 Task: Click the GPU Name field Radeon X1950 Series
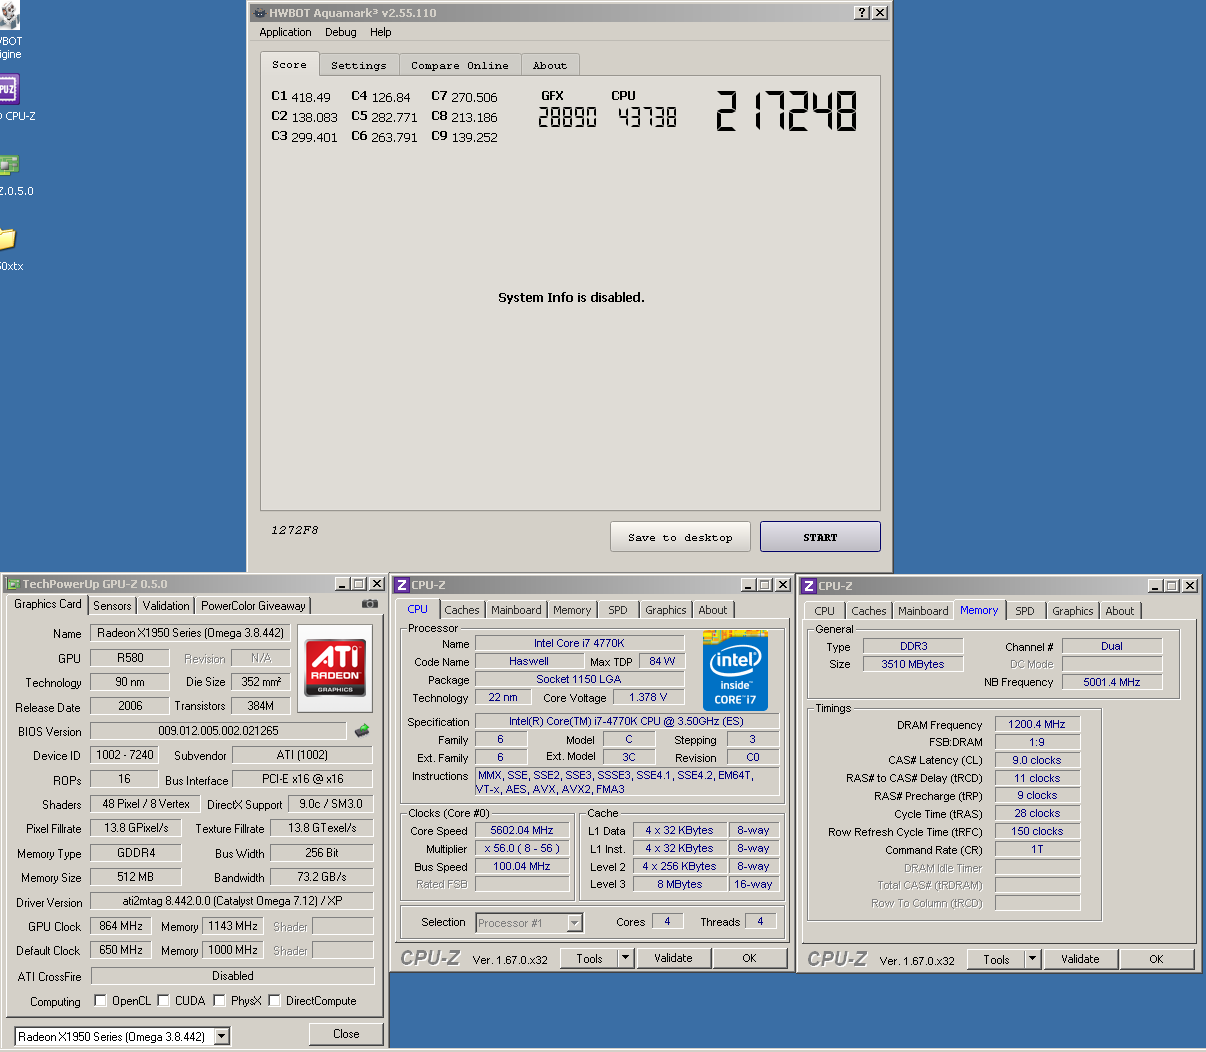click(190, 633)
